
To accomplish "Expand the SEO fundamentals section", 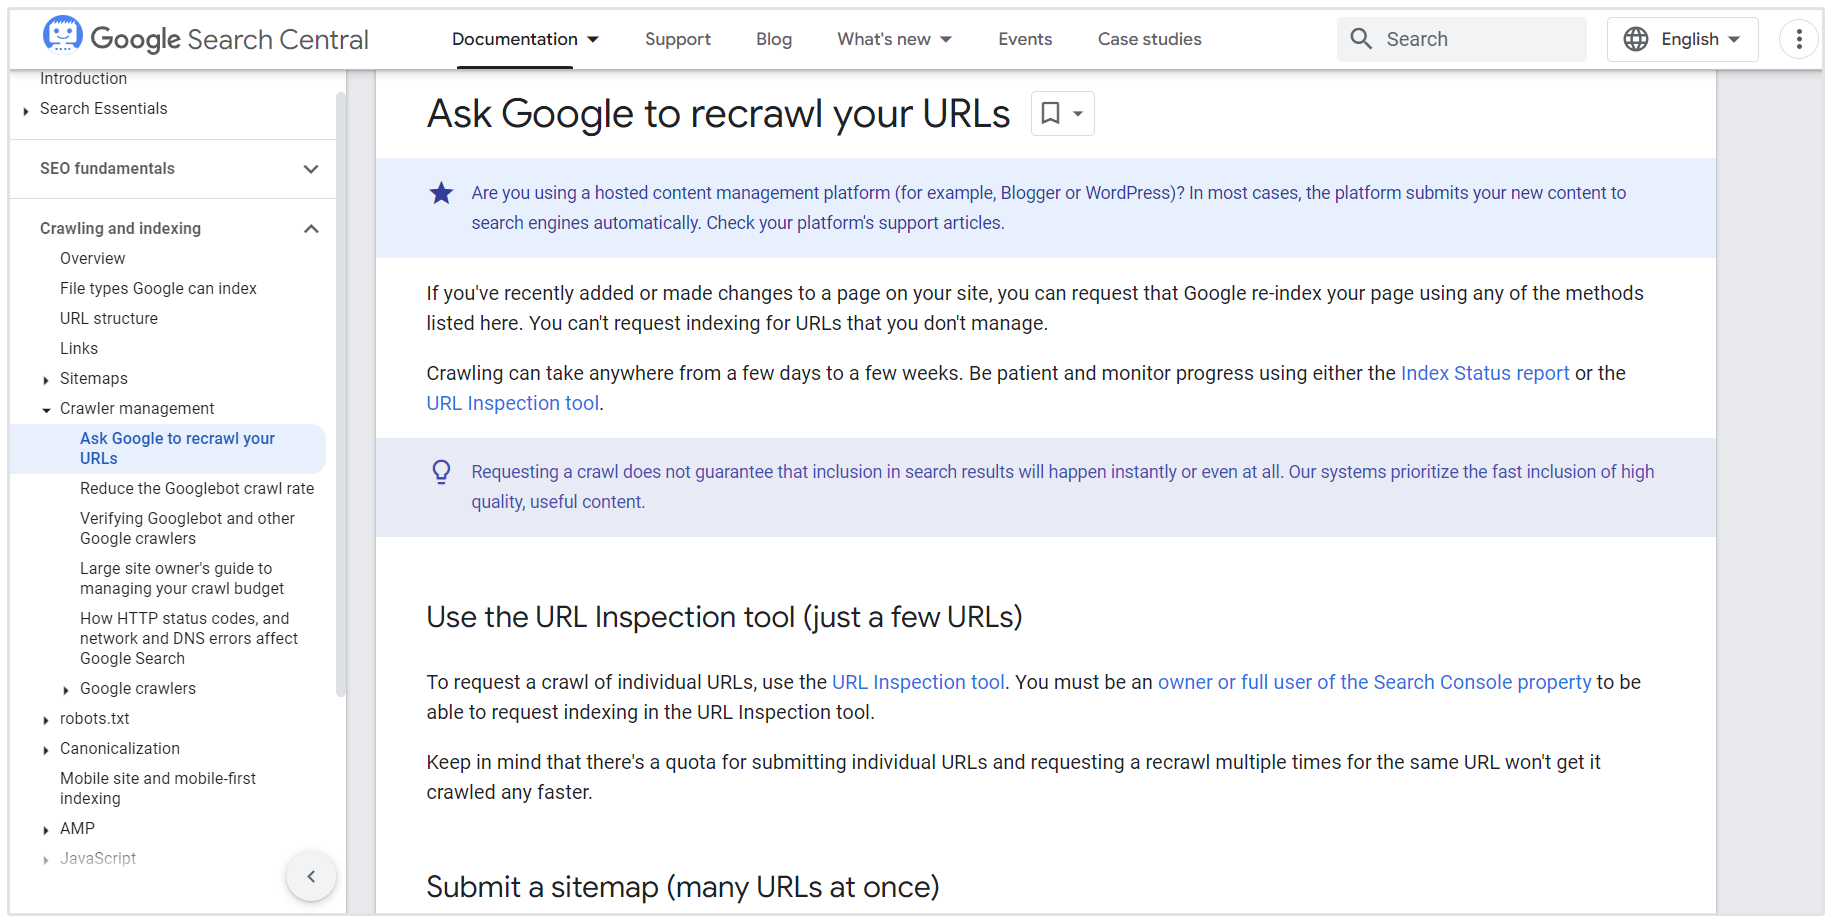I will coord(311,169).
